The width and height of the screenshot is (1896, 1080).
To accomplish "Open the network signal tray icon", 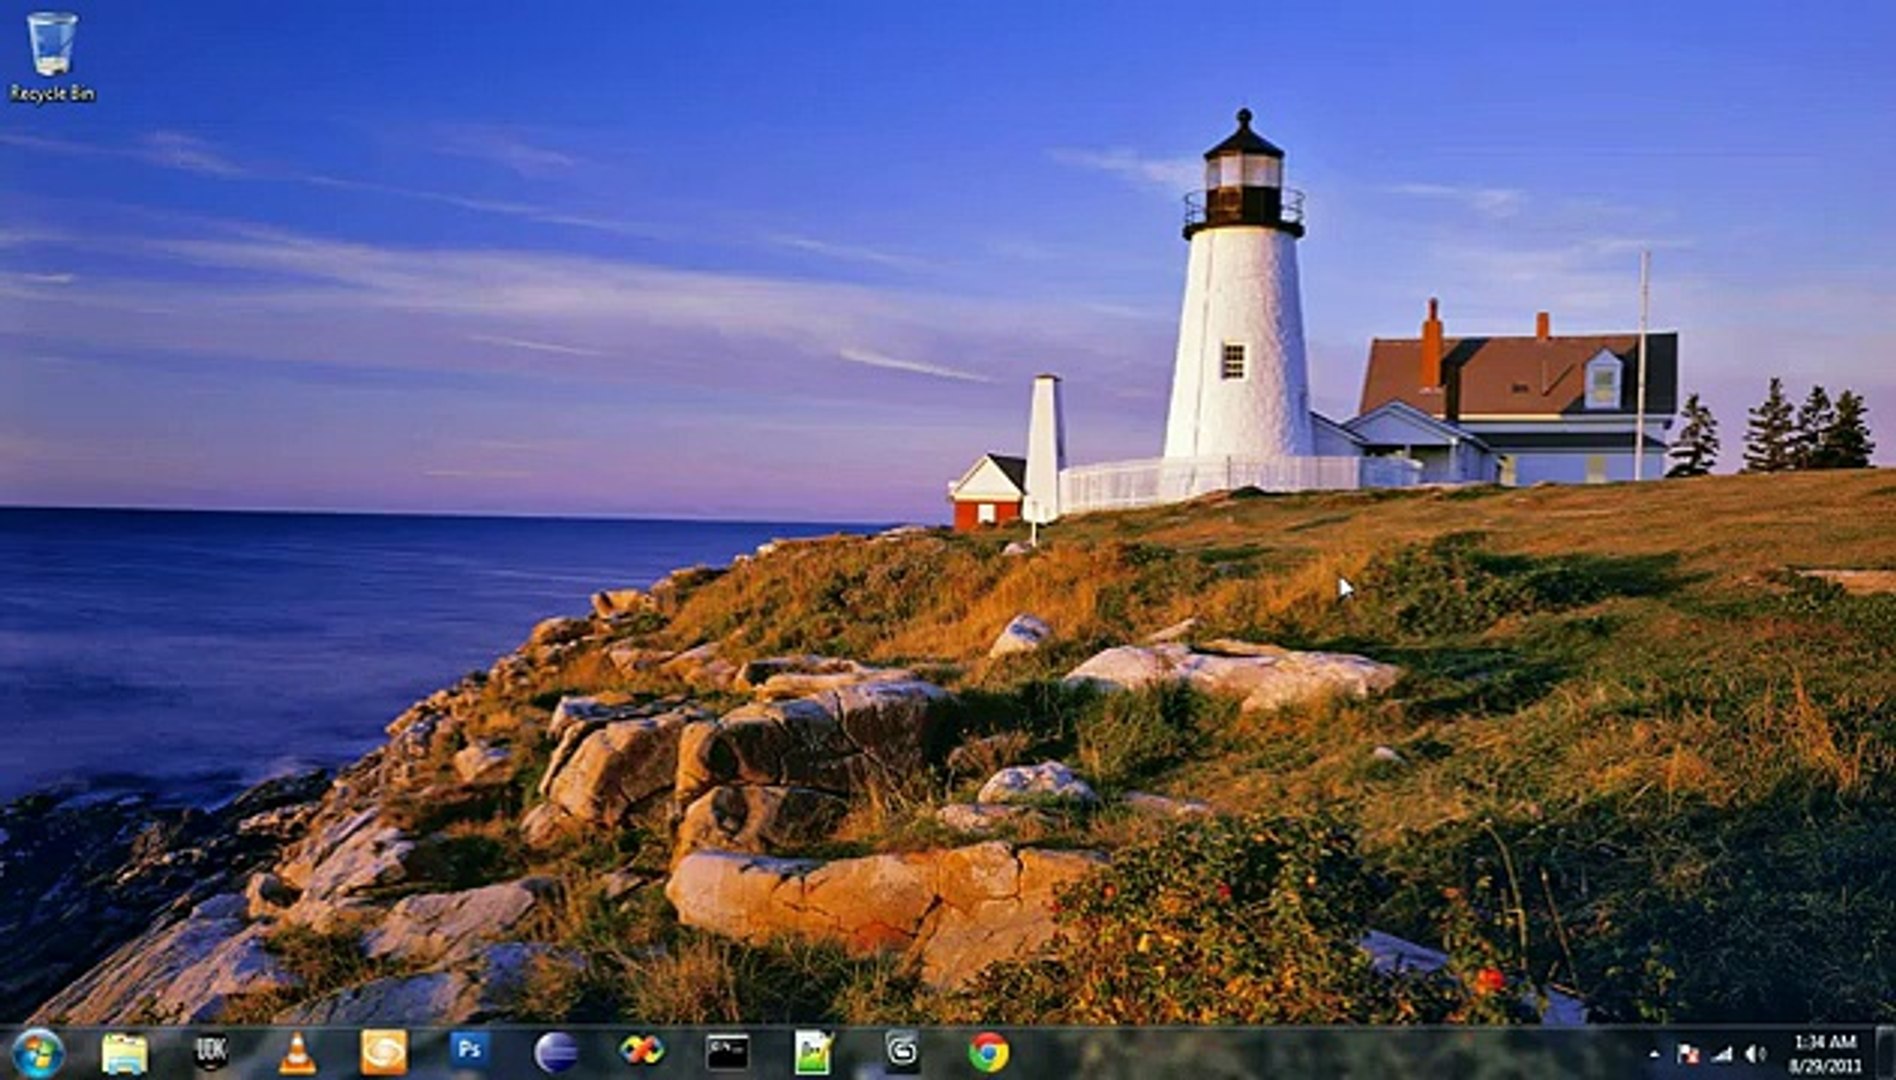I will point(1721,1054).
